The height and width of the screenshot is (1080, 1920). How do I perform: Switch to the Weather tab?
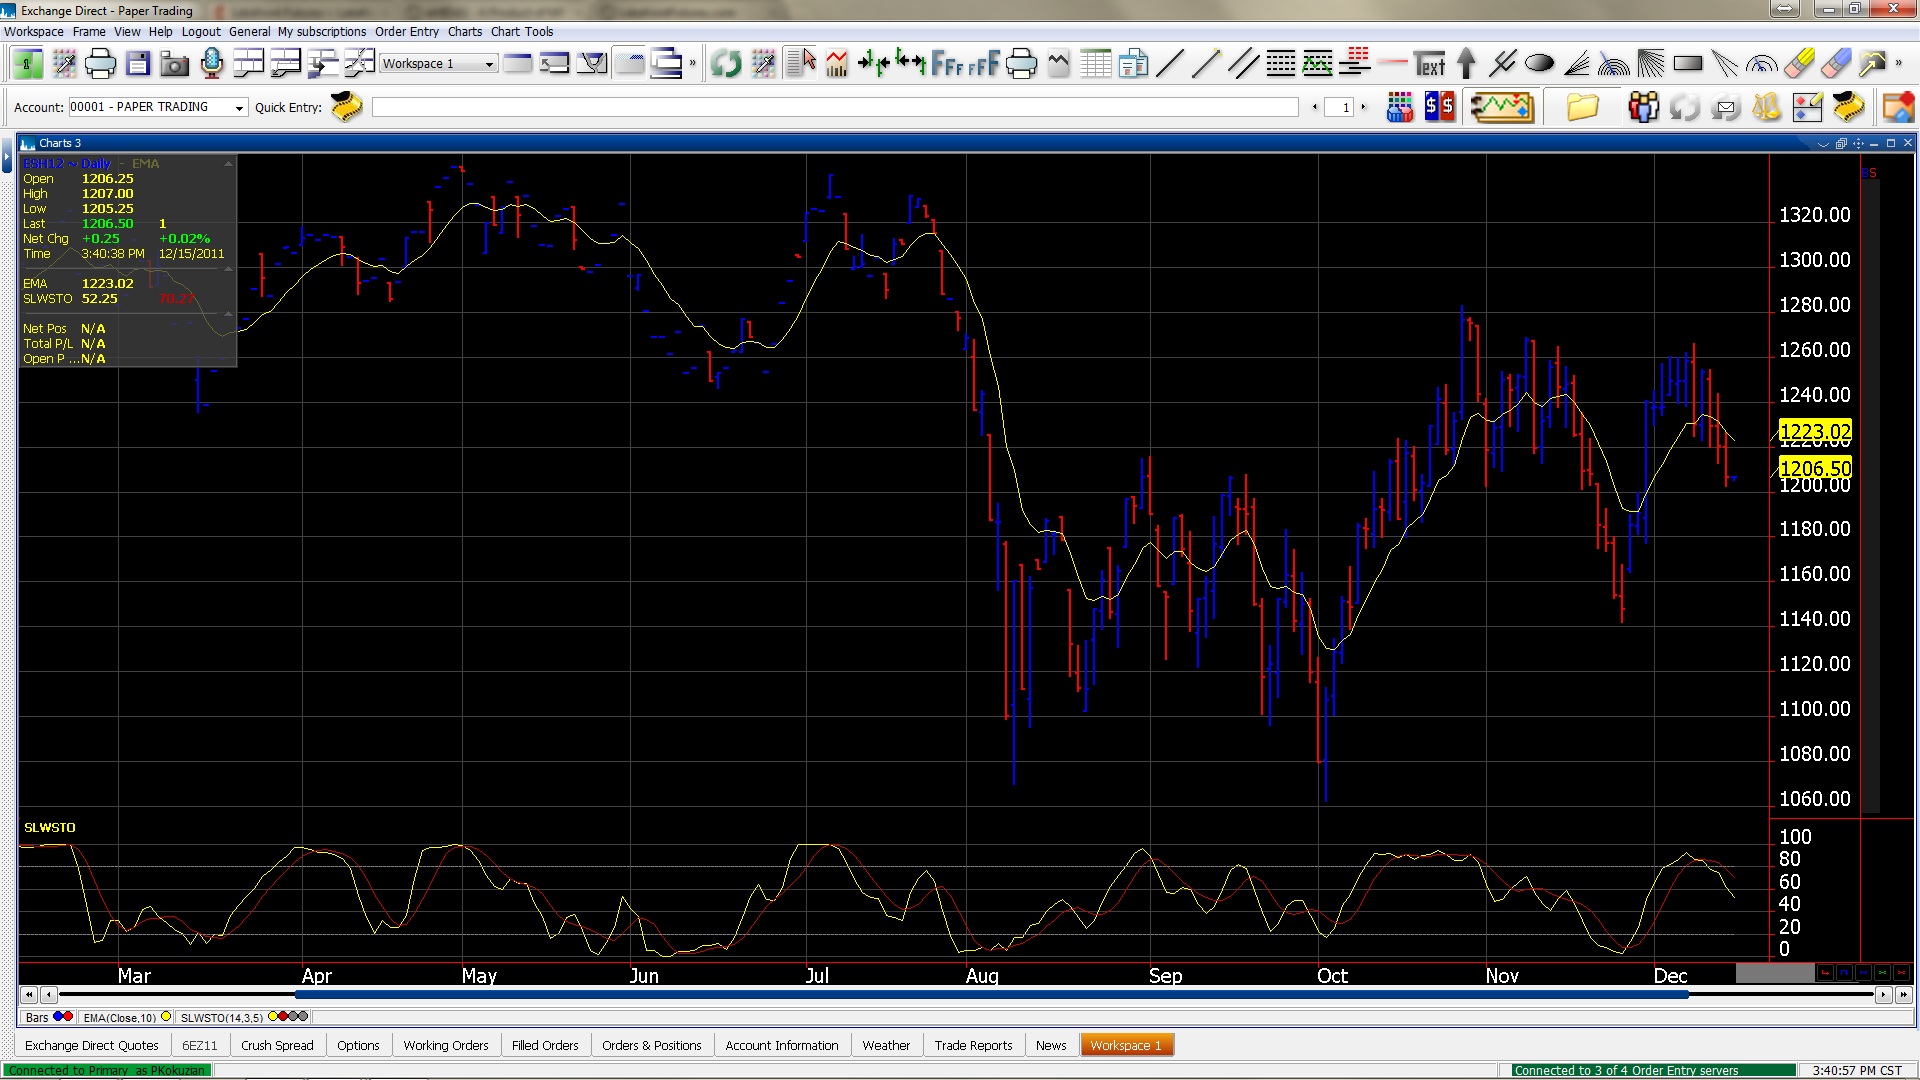point(886,1045)
